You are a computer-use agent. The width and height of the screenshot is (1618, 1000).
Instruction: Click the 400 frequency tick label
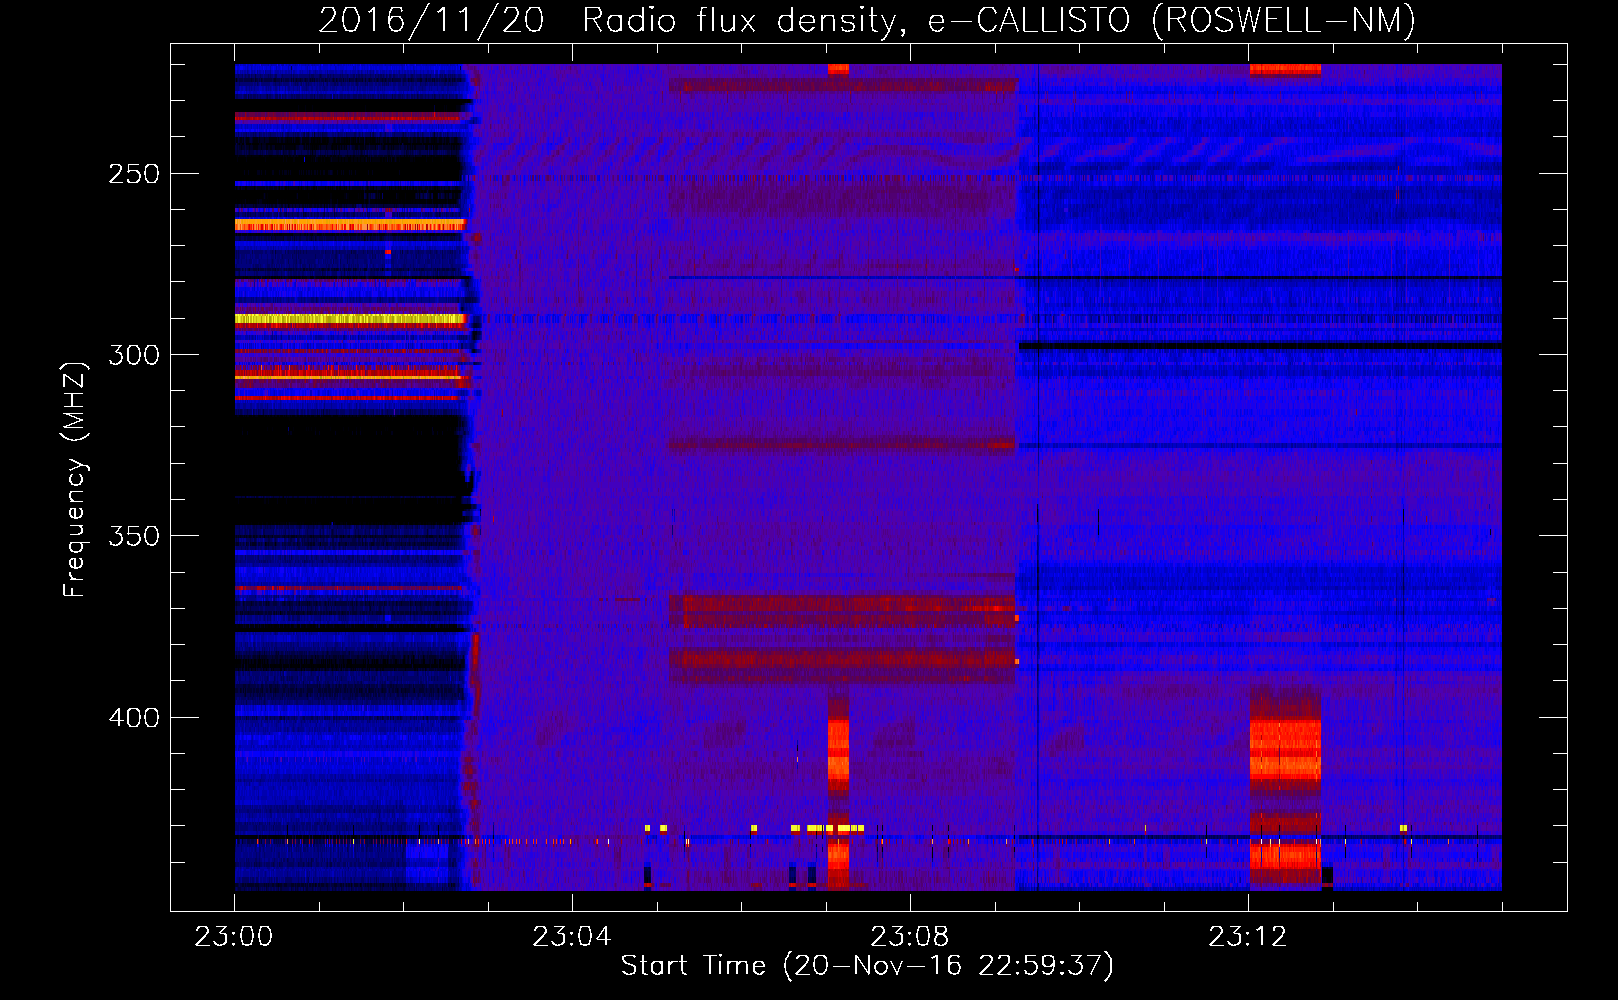tap(134, 718)
